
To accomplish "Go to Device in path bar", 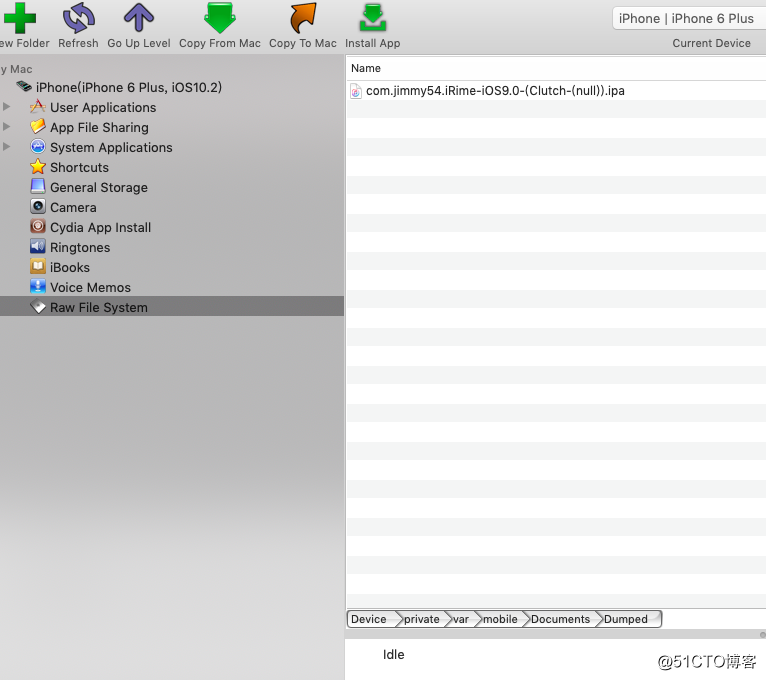I will tap(369, 619).
